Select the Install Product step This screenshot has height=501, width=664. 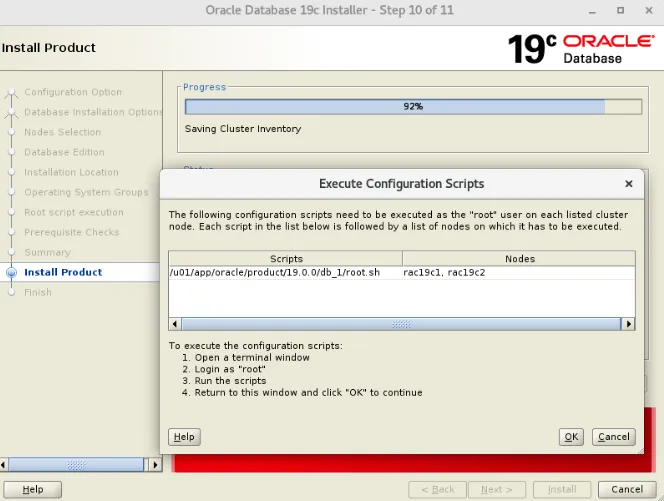click(x=63, y=272)
